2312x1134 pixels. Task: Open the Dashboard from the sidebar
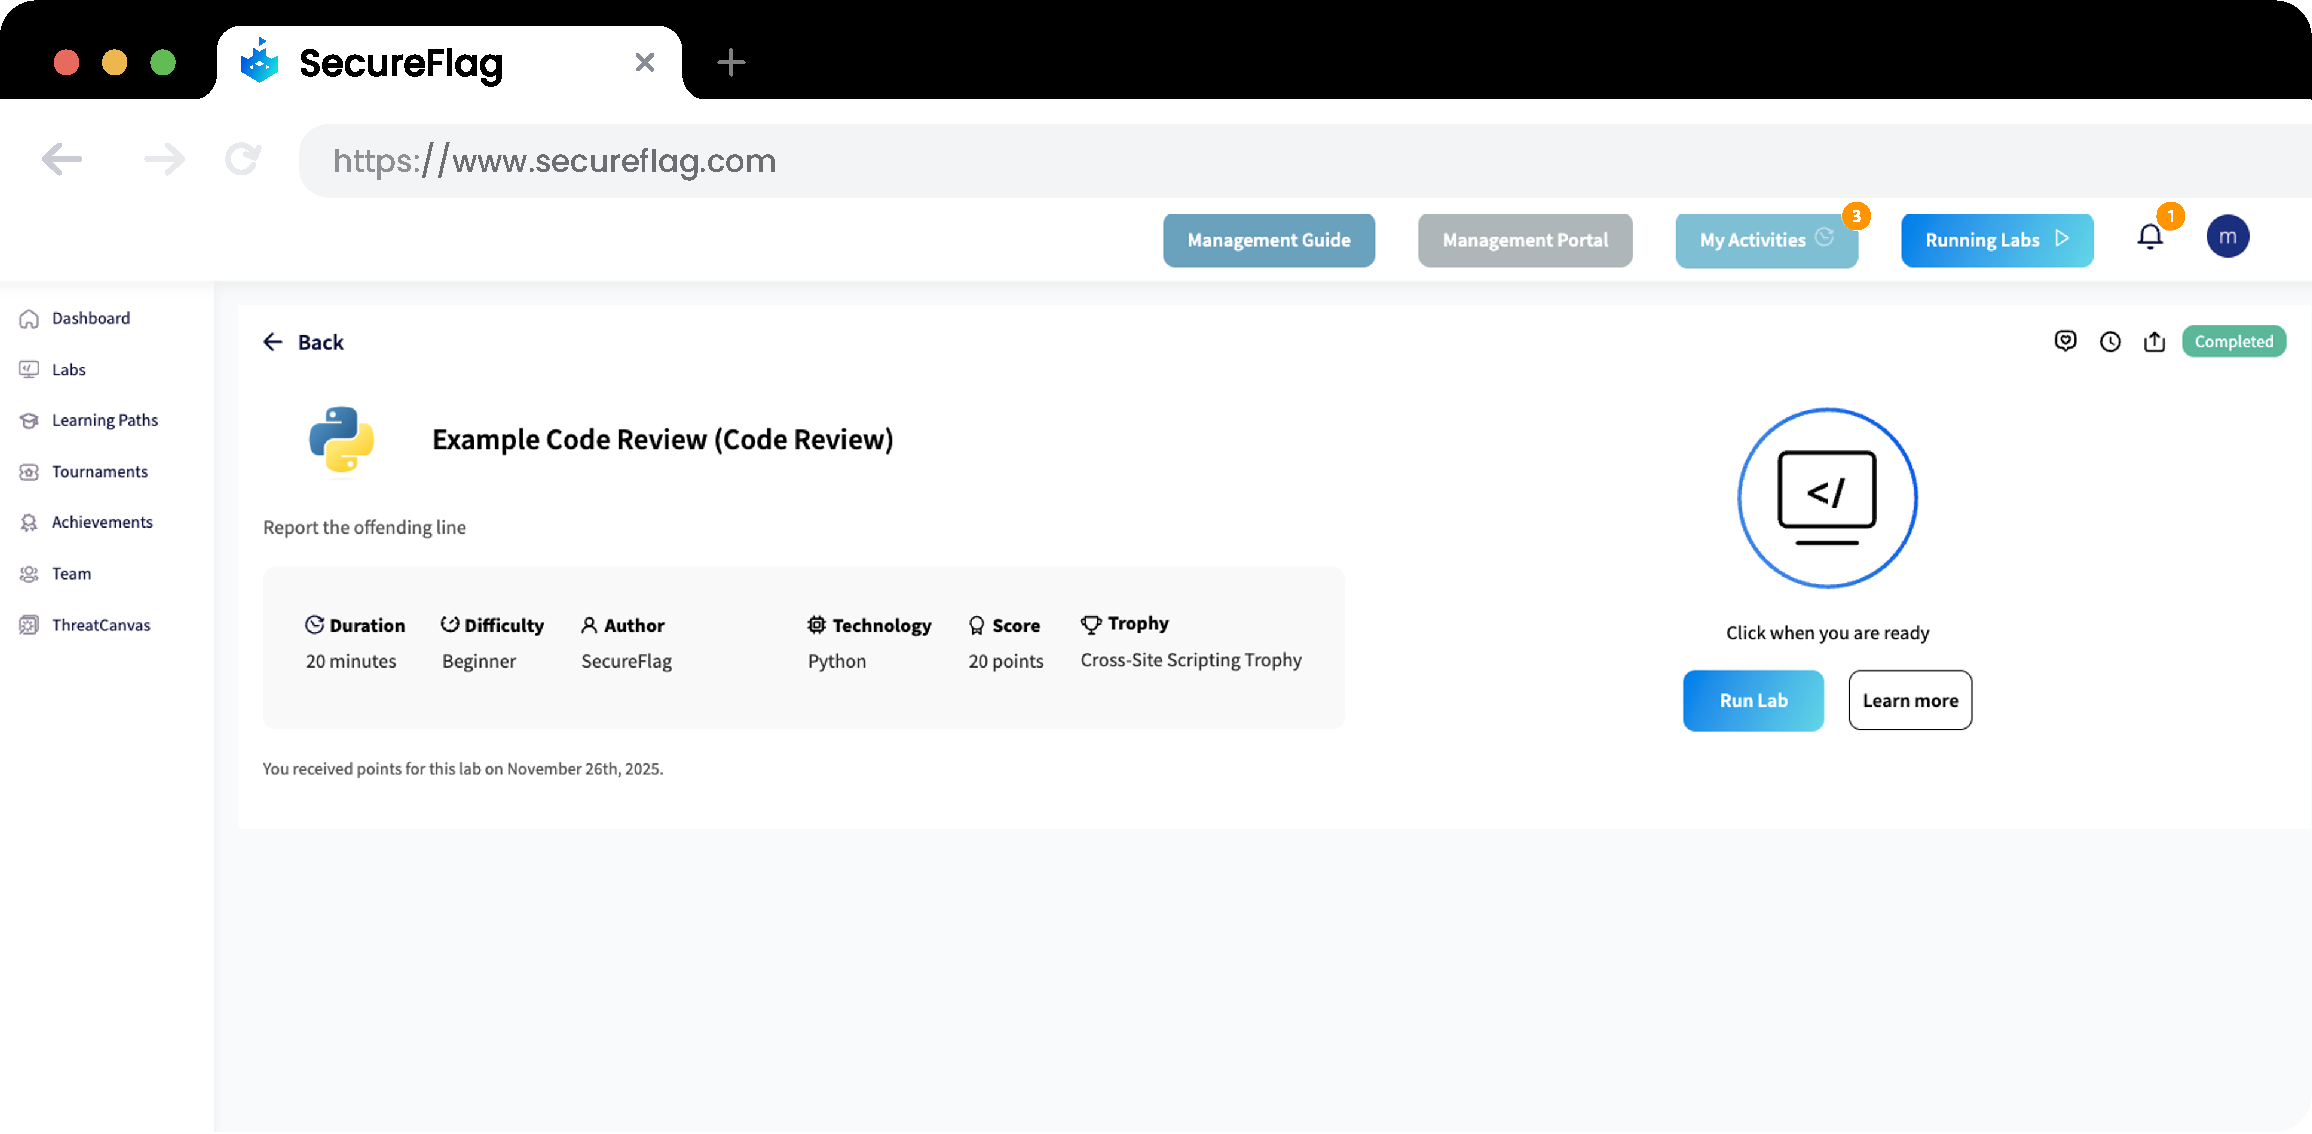tap(90, 318)
